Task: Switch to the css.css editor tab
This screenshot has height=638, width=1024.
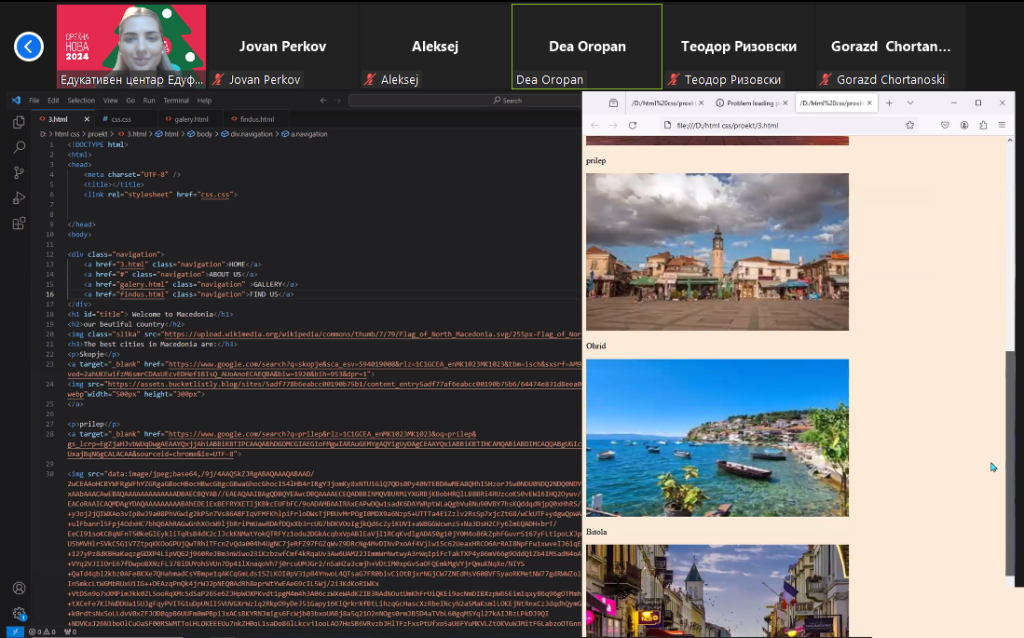Action: pos(121,119)
